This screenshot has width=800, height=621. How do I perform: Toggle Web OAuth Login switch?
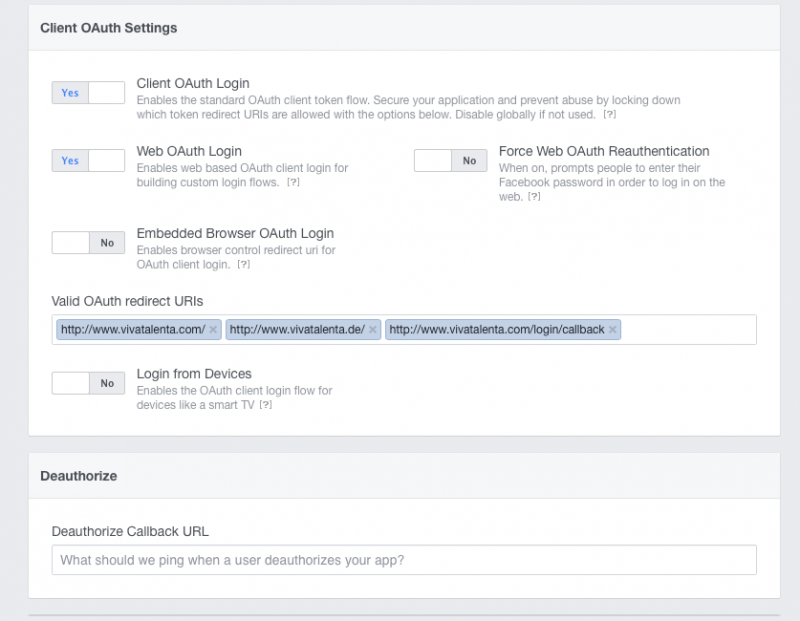click(x=88, y=160)
